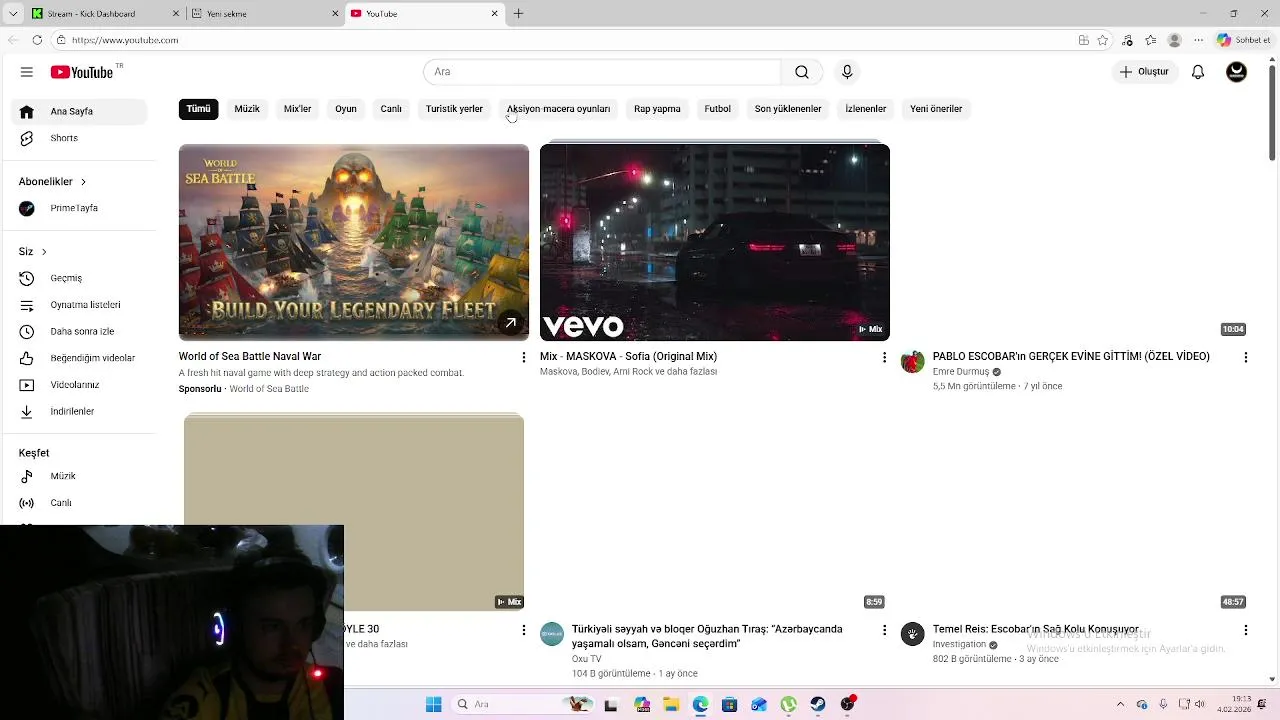
Task: Open PABLO ESCOBAR'ın GERÇEK EVİNE video title
Action: (x=1071, y=356)
